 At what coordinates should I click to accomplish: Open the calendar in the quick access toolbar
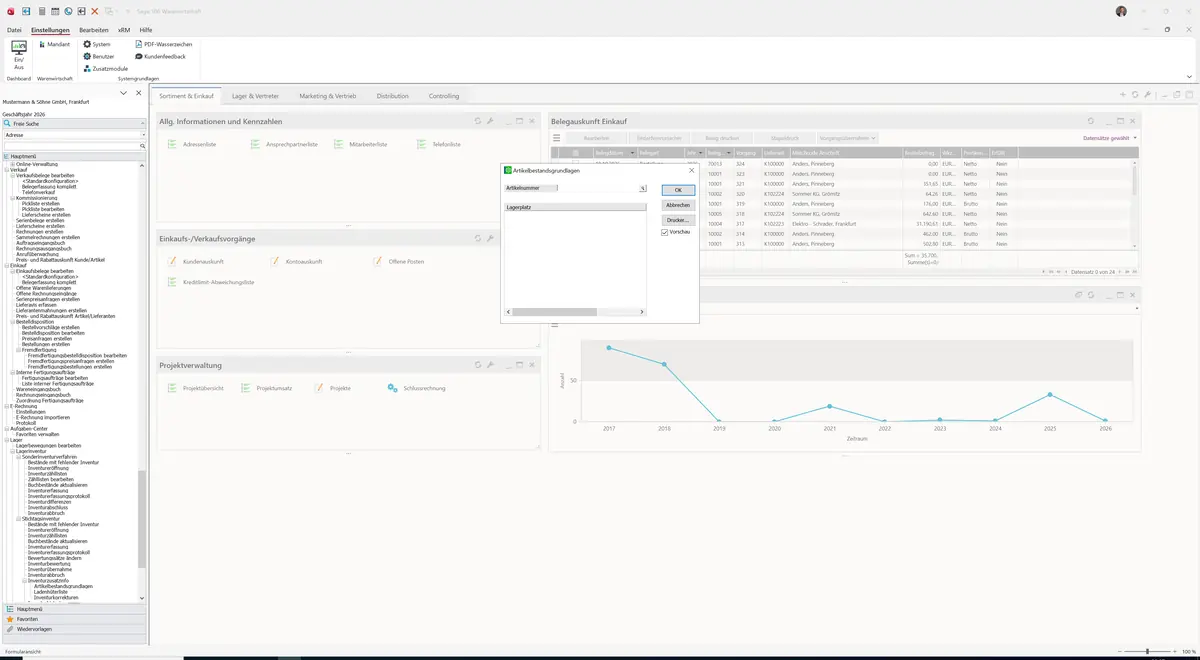point(54,11)
